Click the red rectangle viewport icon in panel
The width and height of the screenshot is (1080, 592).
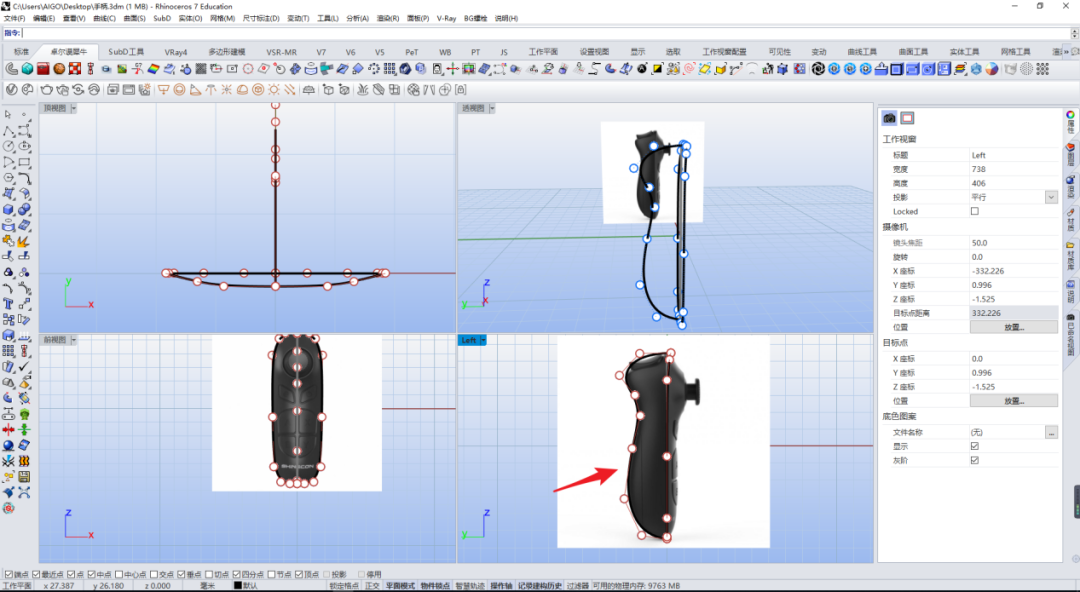pyautogui.click(x=907, y=118)
